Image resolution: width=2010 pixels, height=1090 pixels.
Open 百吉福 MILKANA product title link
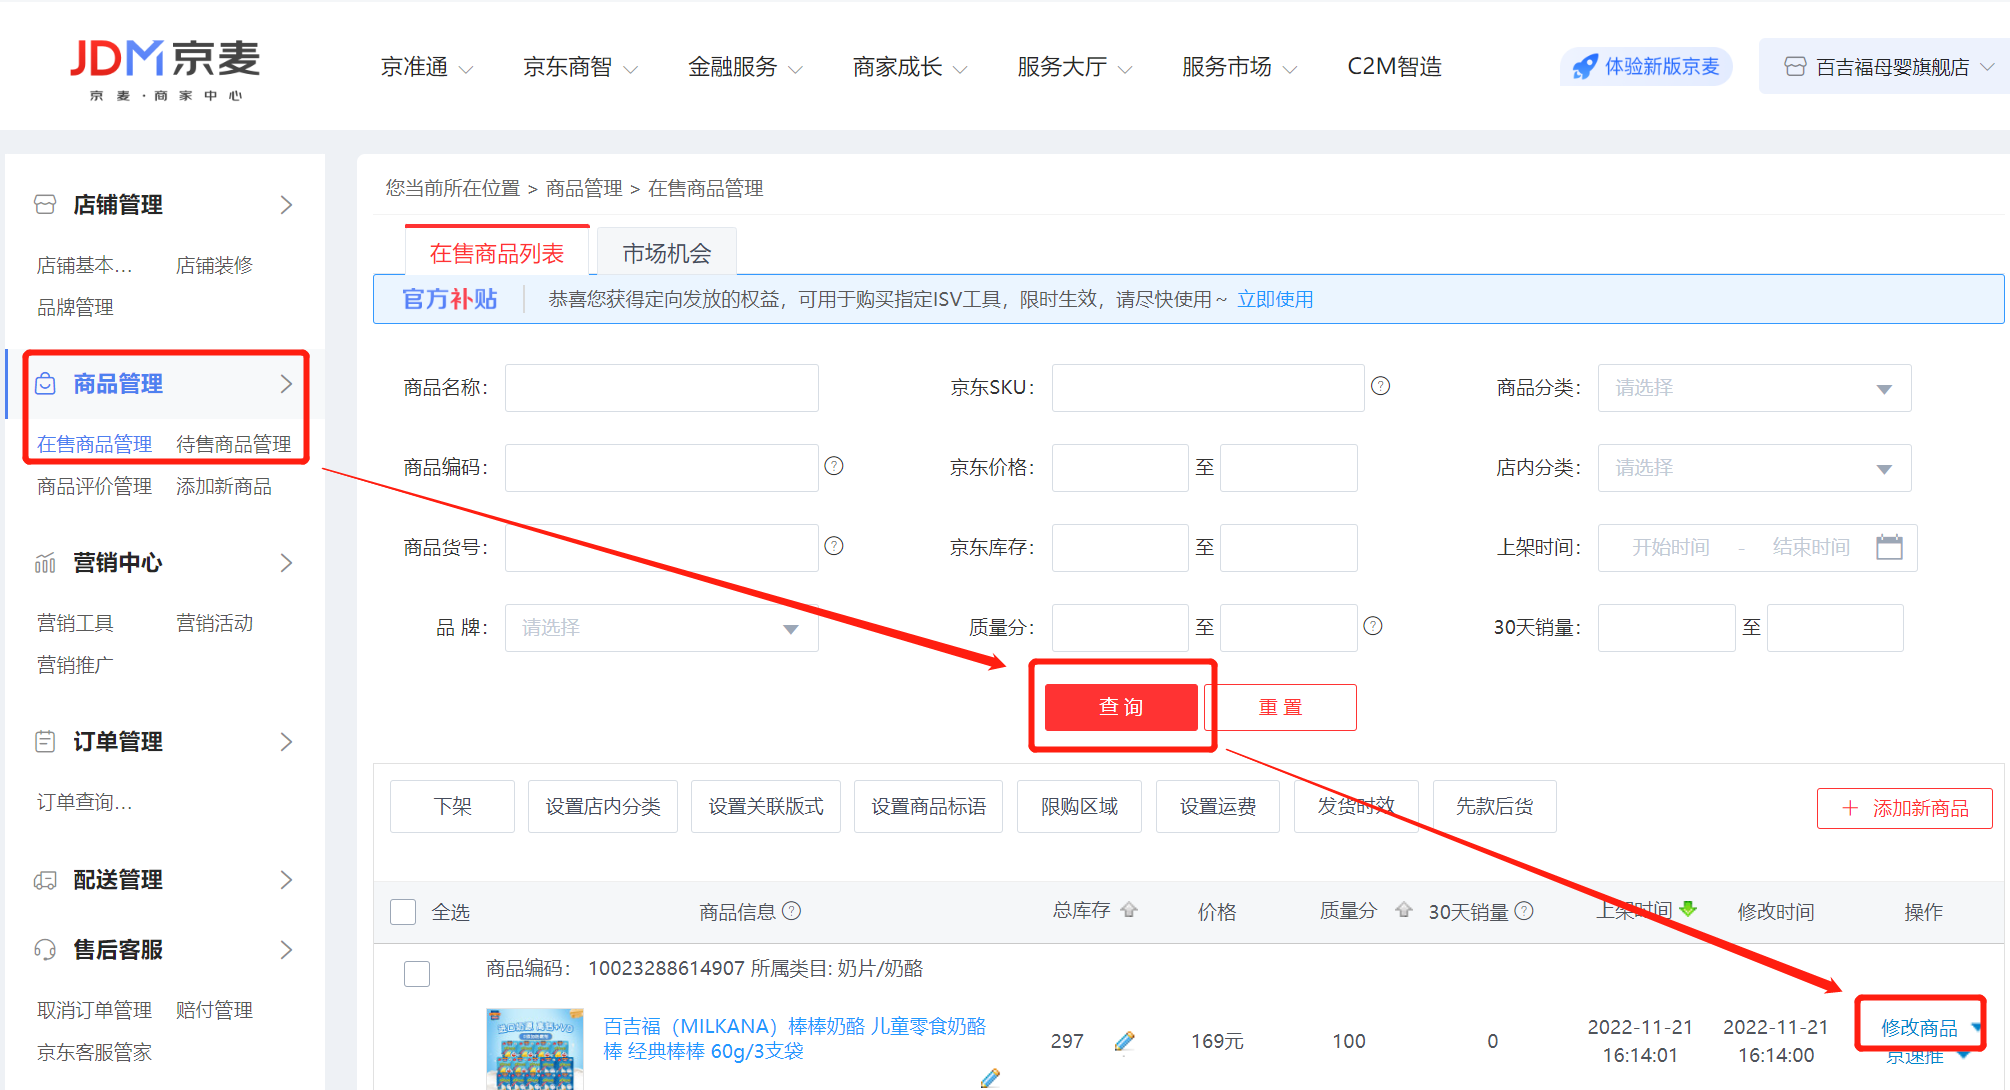point(794,1039)
